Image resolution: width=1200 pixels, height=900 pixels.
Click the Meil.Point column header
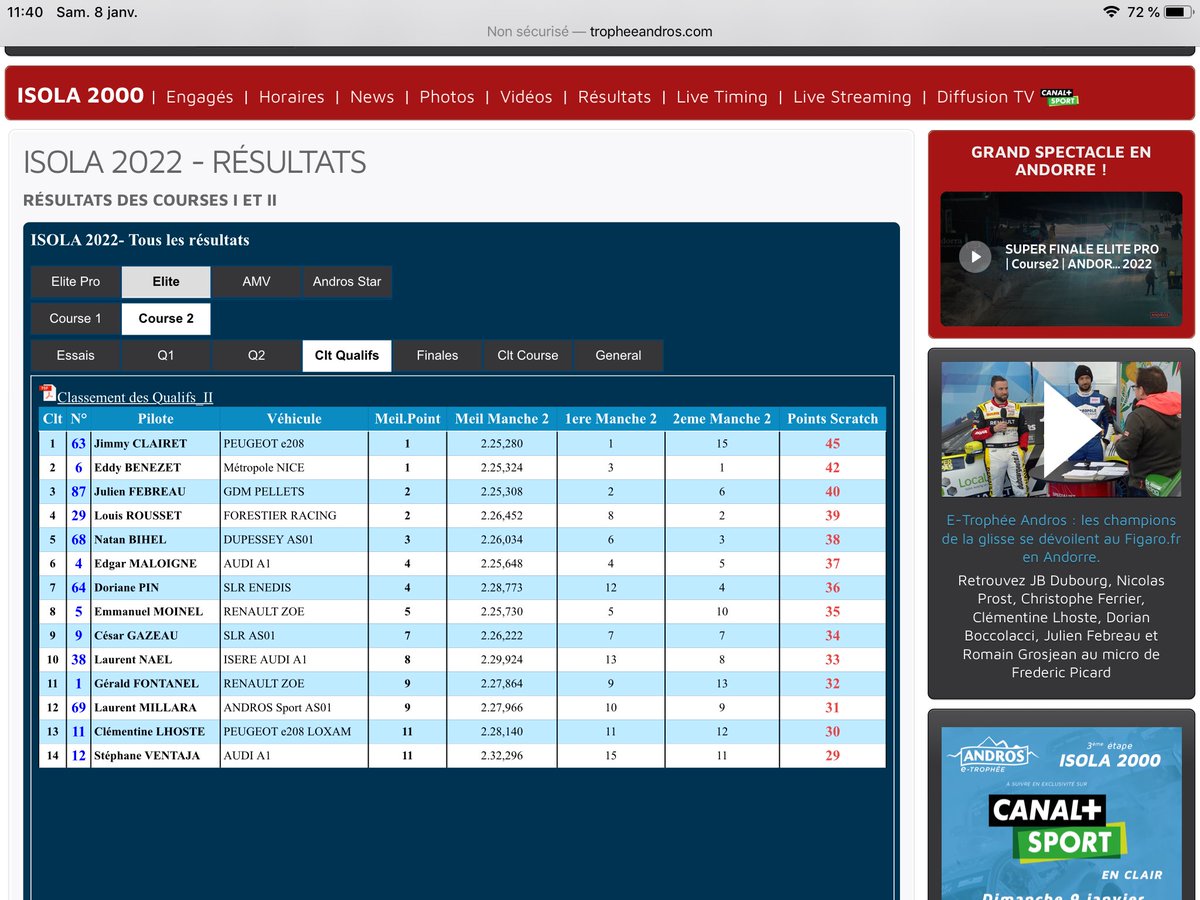click(x=407, y=419)
